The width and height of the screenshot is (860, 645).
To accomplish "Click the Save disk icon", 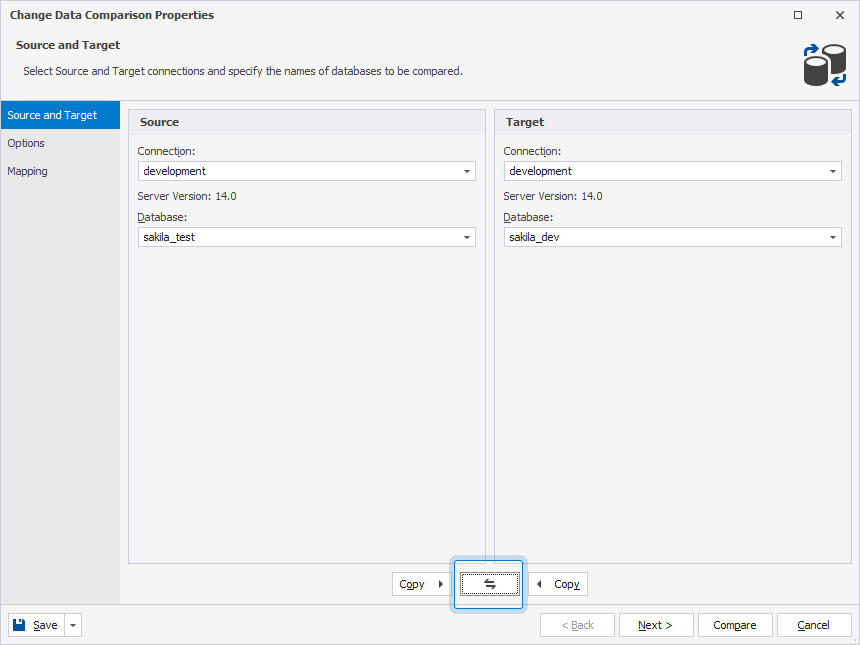I will coord(18,624).
